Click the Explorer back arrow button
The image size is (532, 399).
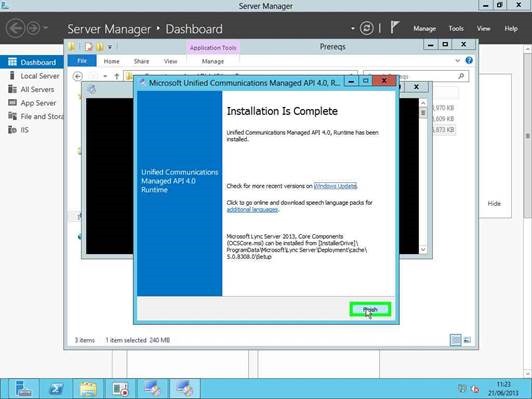click(x=78, y=76)
